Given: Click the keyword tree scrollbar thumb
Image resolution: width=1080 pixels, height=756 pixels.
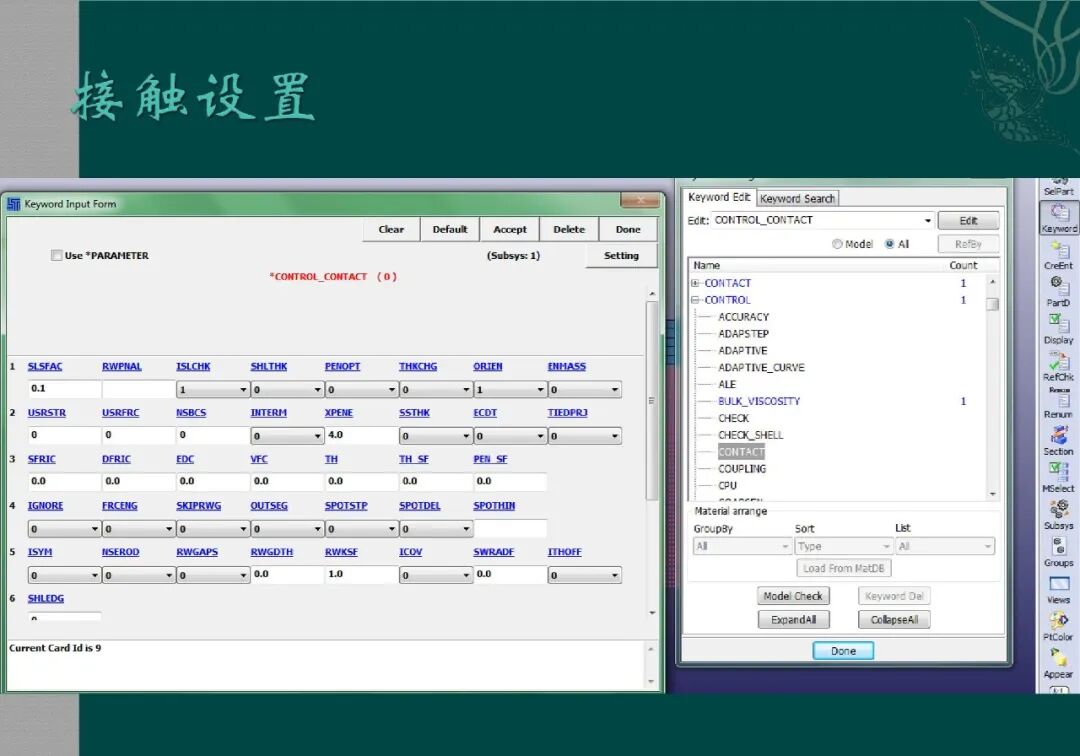Looking at the screenshot, I should (993, 304).
